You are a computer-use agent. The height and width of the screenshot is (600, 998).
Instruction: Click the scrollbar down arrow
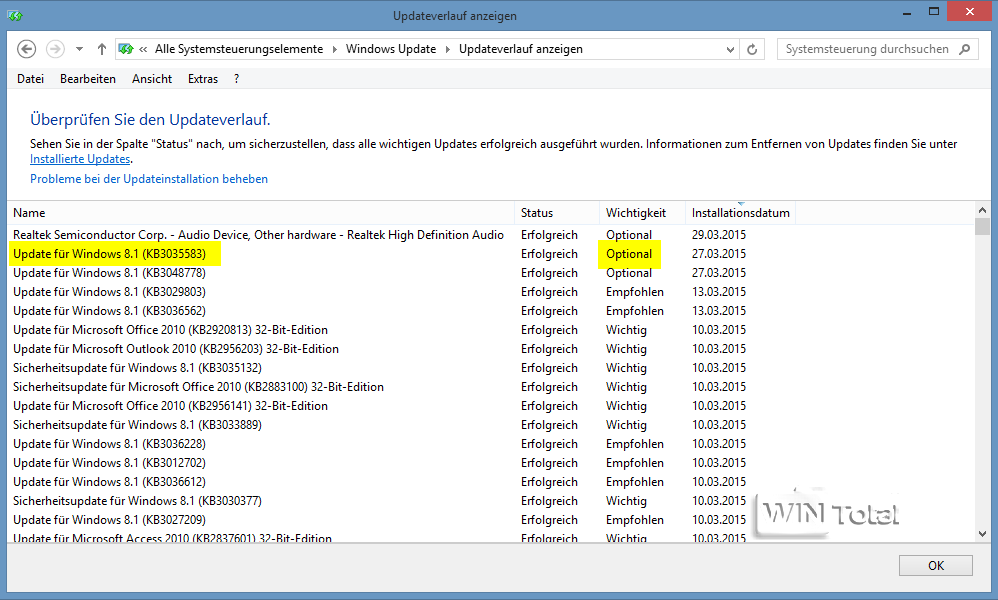click(x=982, y=534)
